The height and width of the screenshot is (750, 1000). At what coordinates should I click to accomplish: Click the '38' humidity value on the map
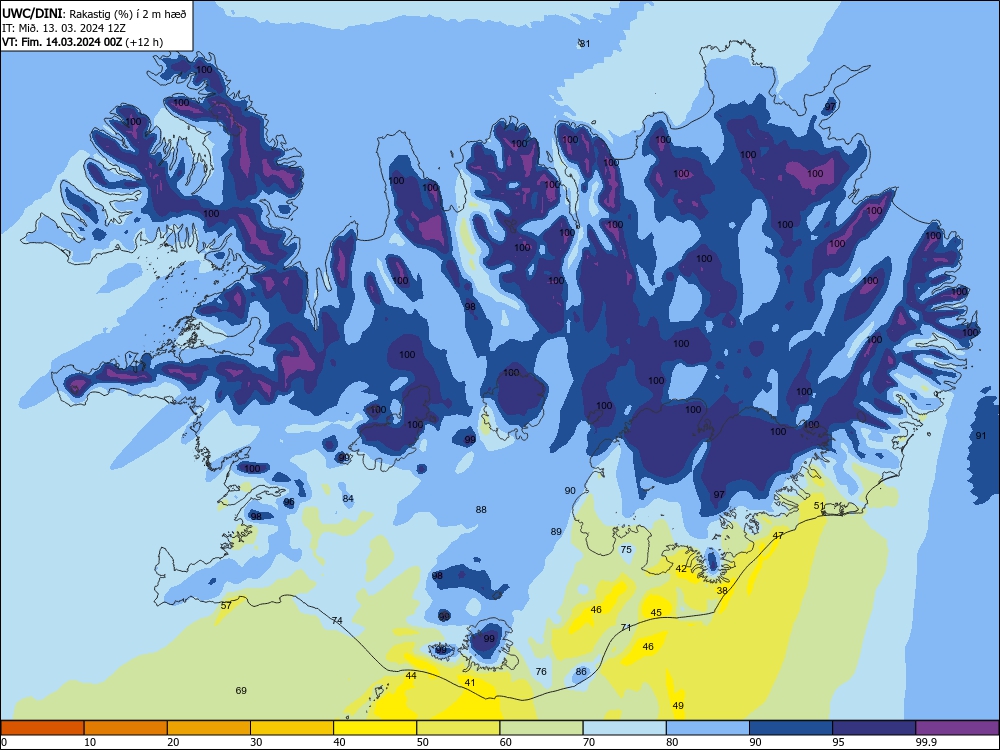click(x=722, y=591)
